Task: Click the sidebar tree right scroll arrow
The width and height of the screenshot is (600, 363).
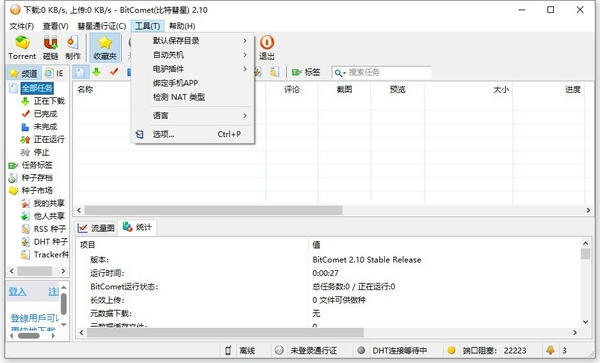Action: 63,271
